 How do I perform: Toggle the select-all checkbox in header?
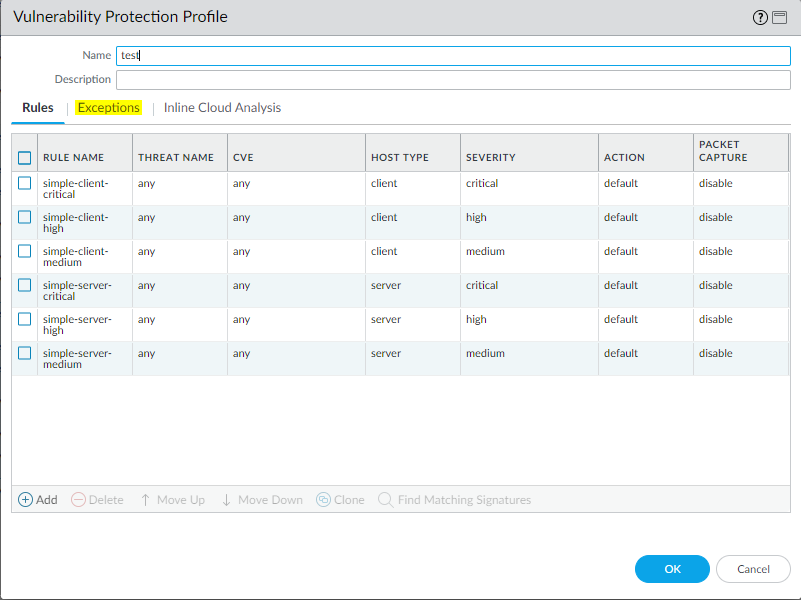25,157
